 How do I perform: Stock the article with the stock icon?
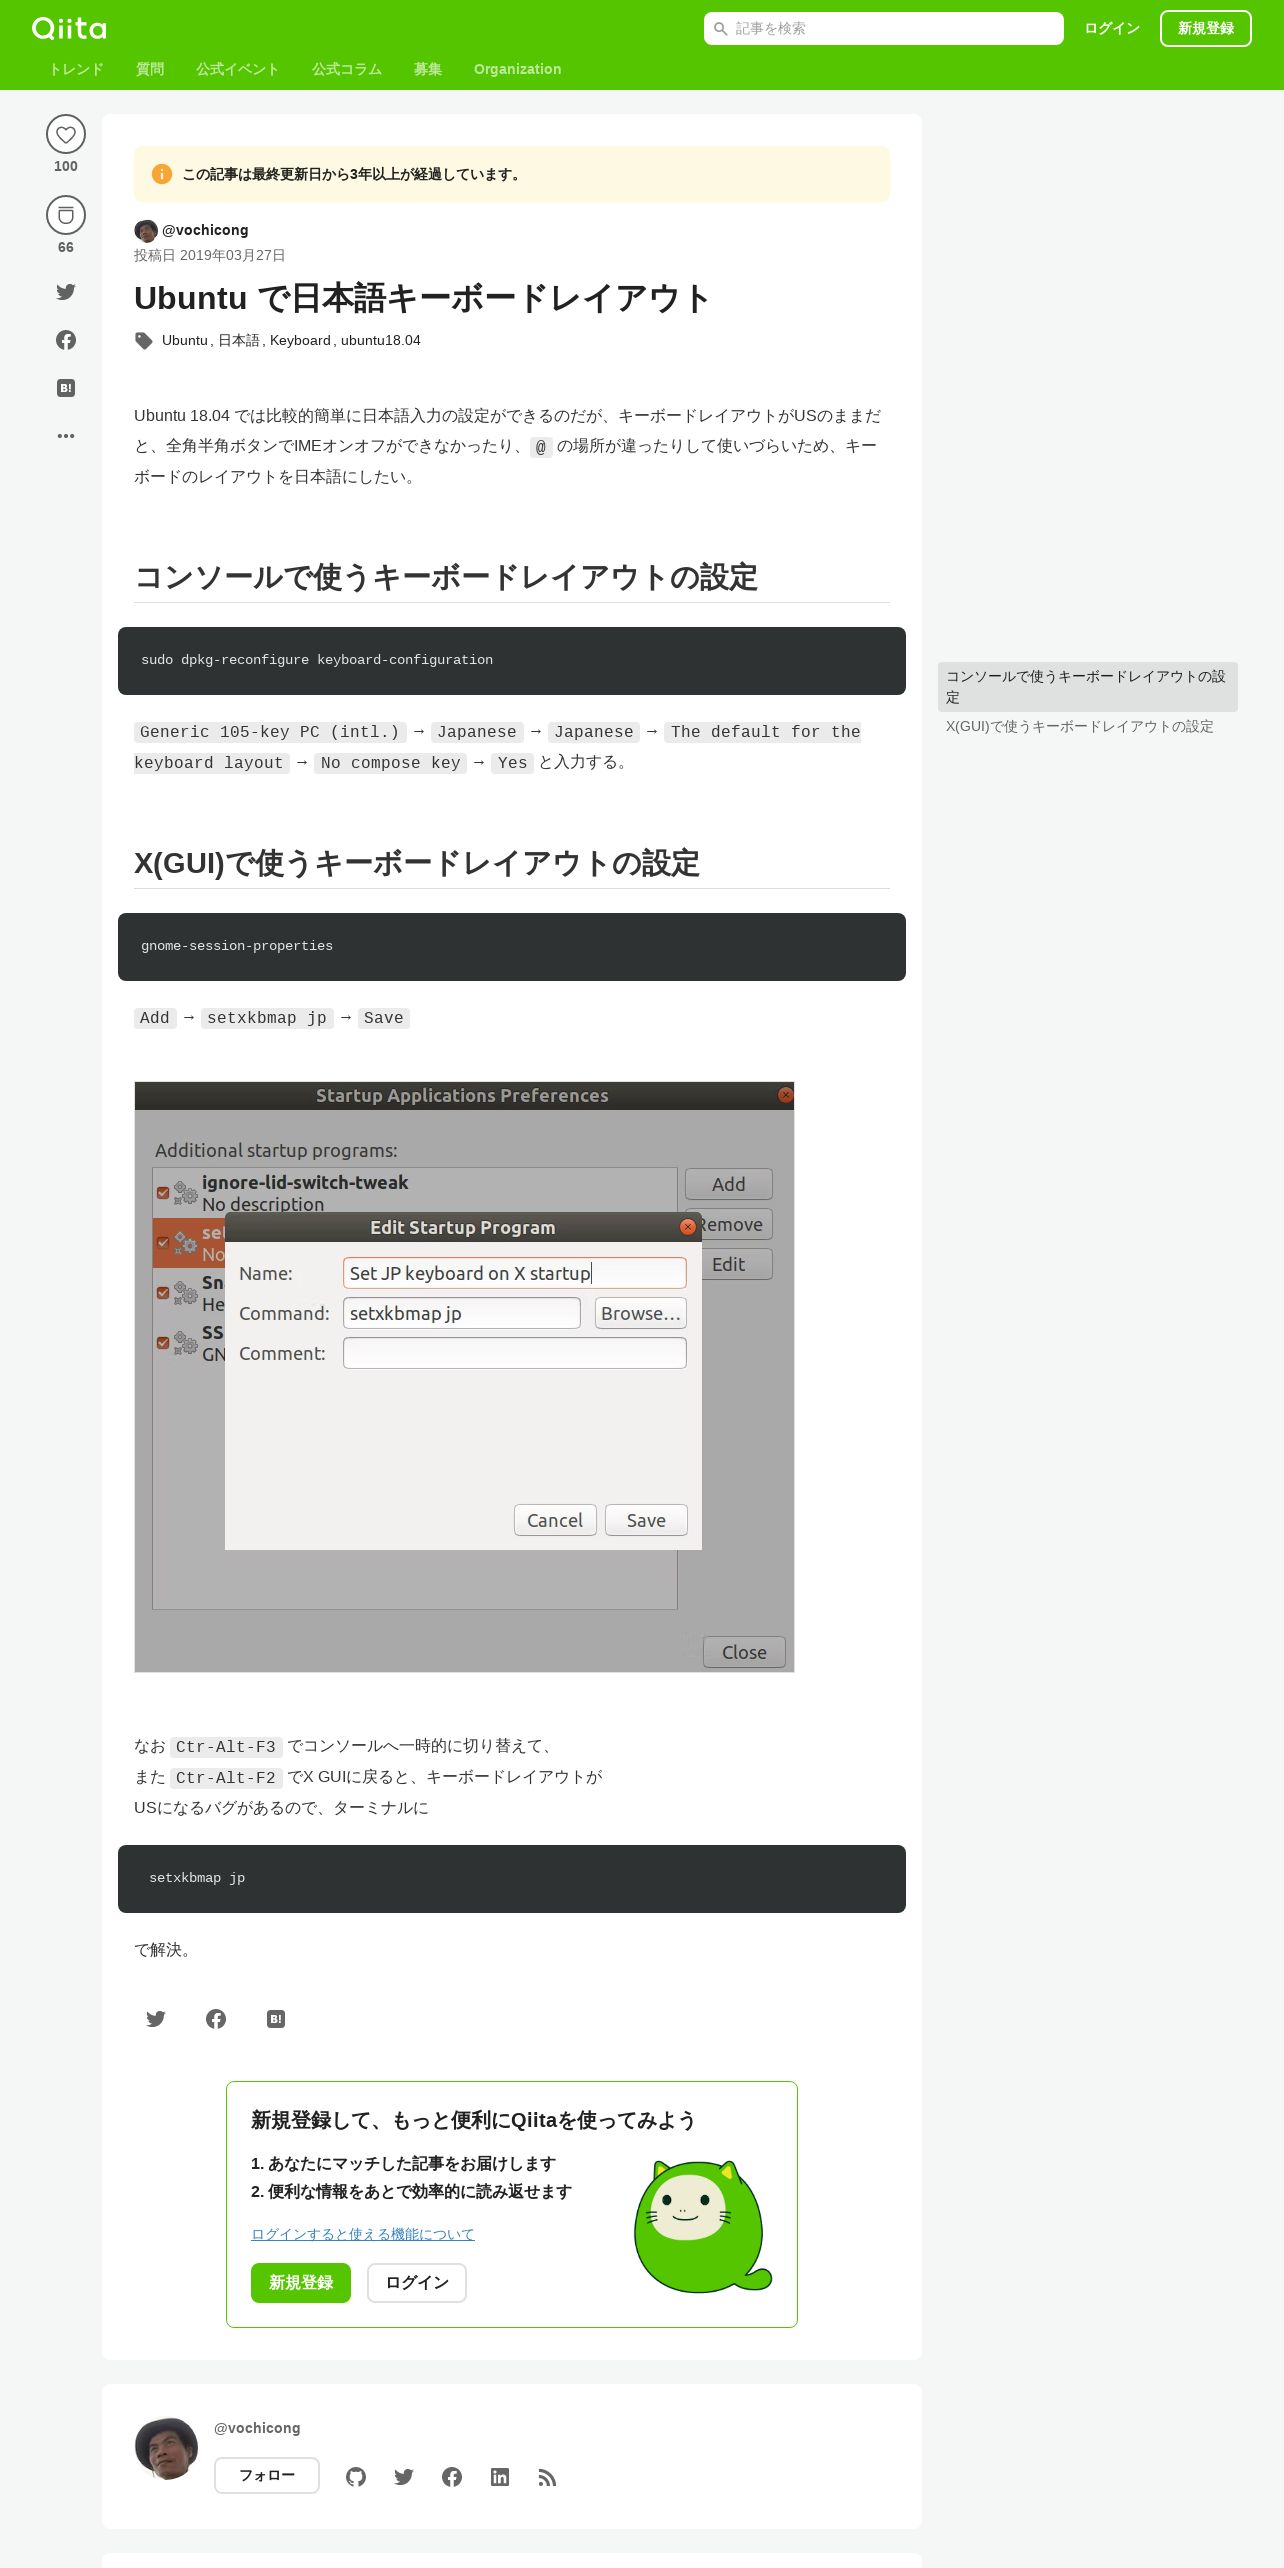tap(66, 215)
